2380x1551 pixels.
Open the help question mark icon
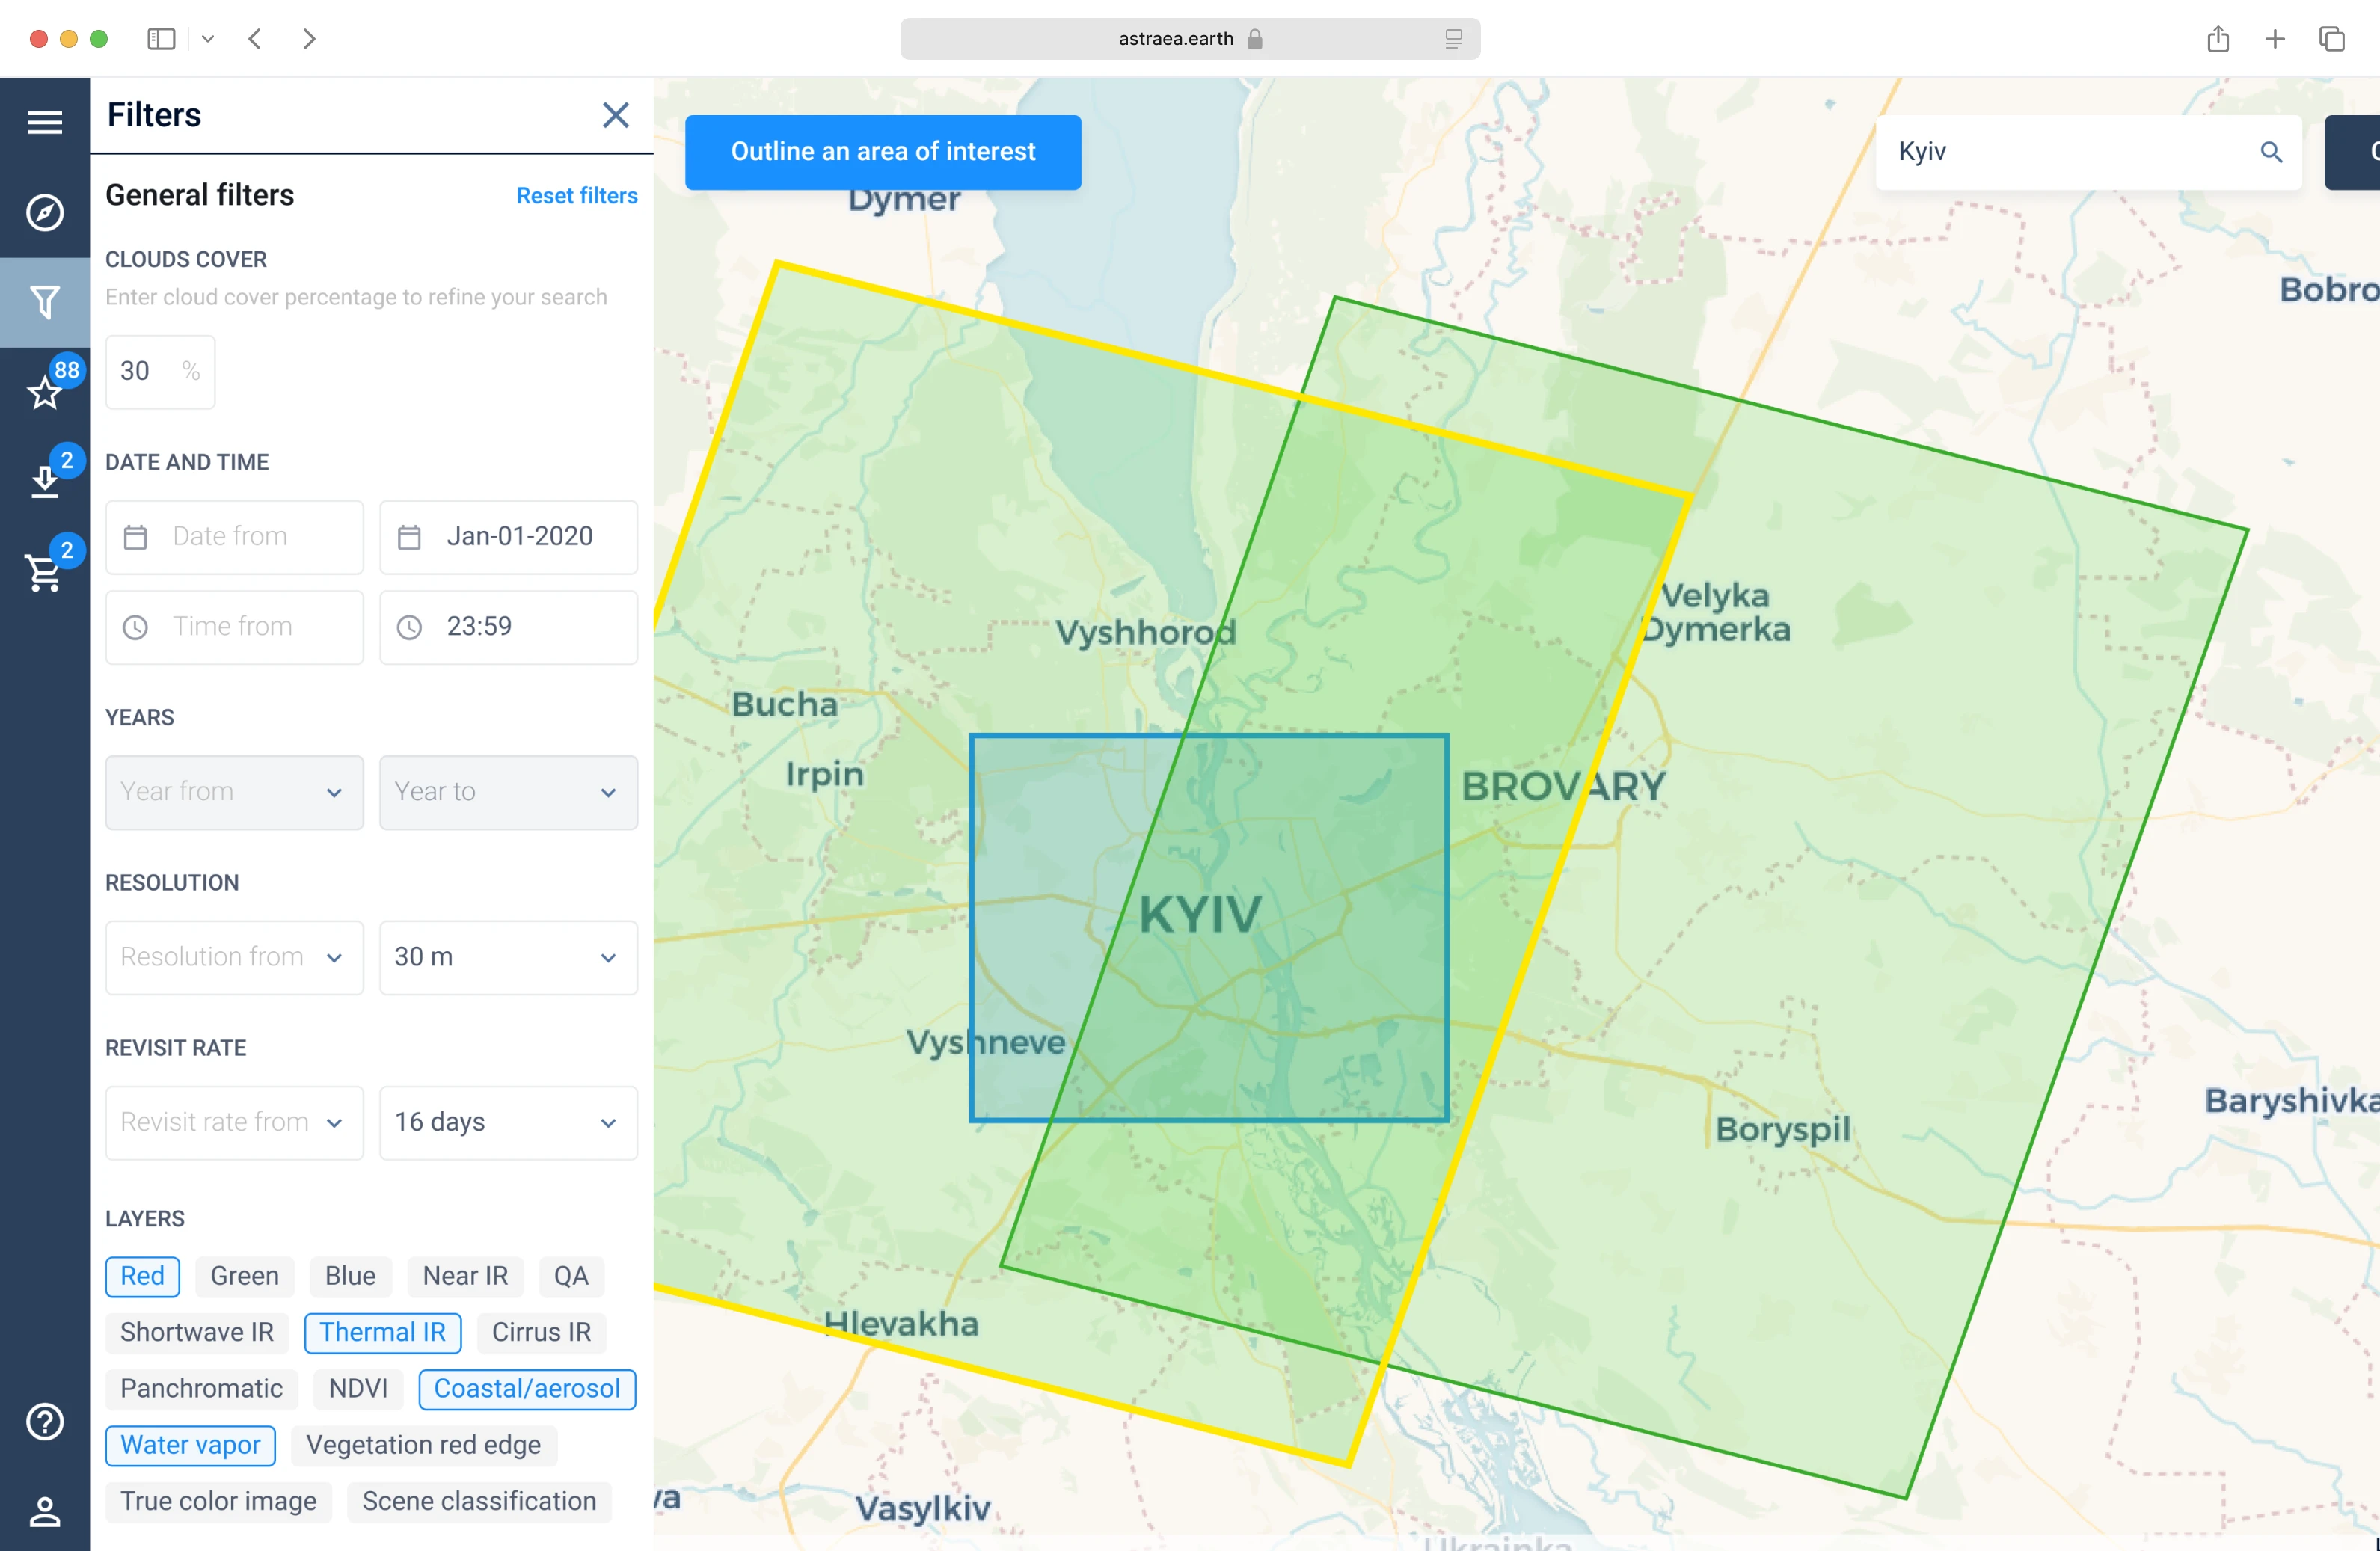(x=44, y=1421)
